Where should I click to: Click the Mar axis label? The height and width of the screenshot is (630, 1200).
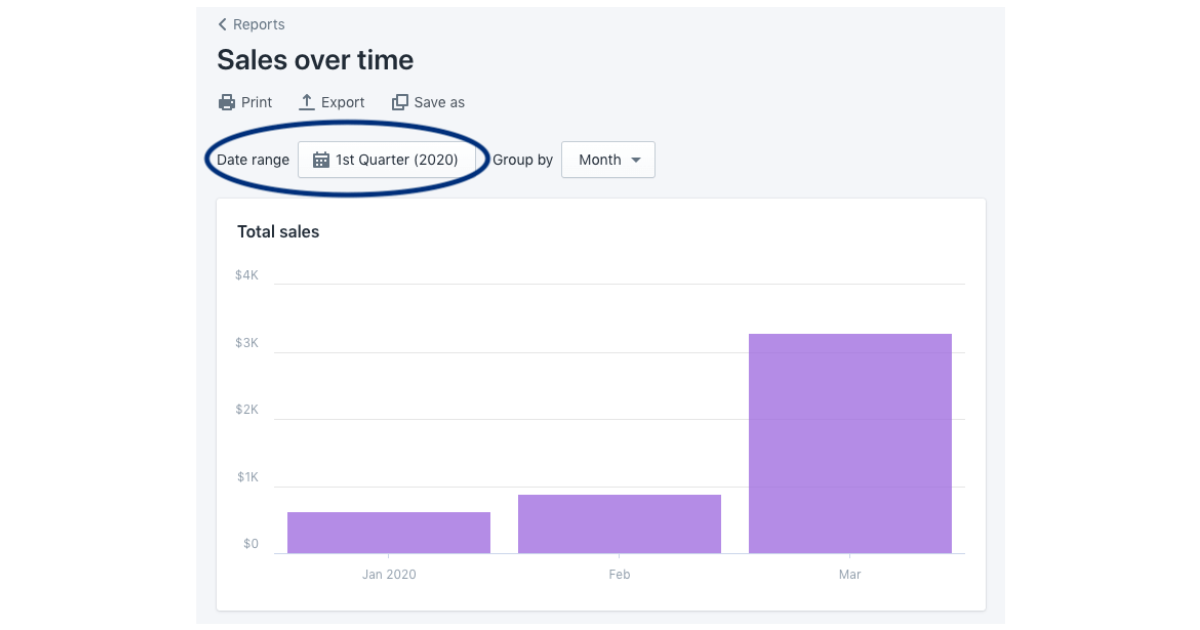[850, 574]
